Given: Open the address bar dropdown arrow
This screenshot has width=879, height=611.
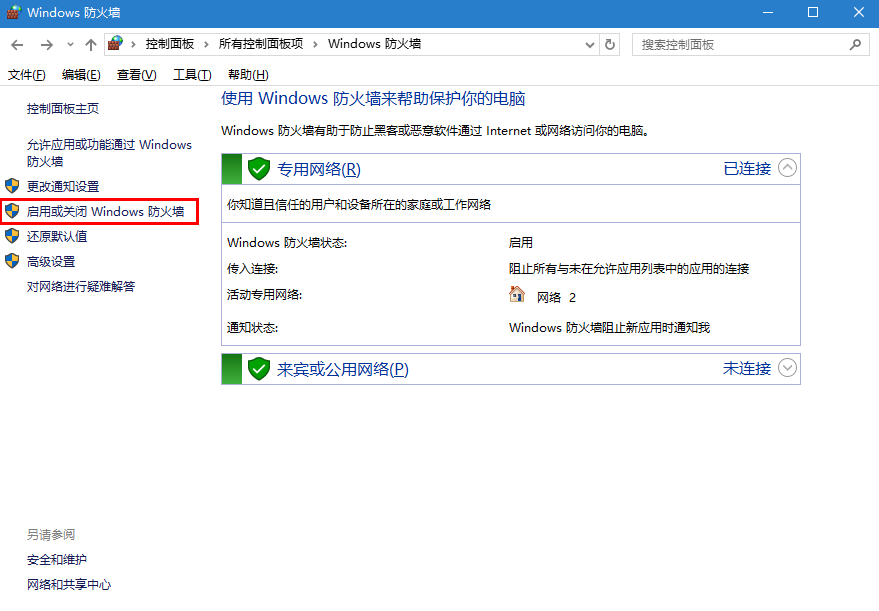Looking at the screenshot, I should click(592, 44).
